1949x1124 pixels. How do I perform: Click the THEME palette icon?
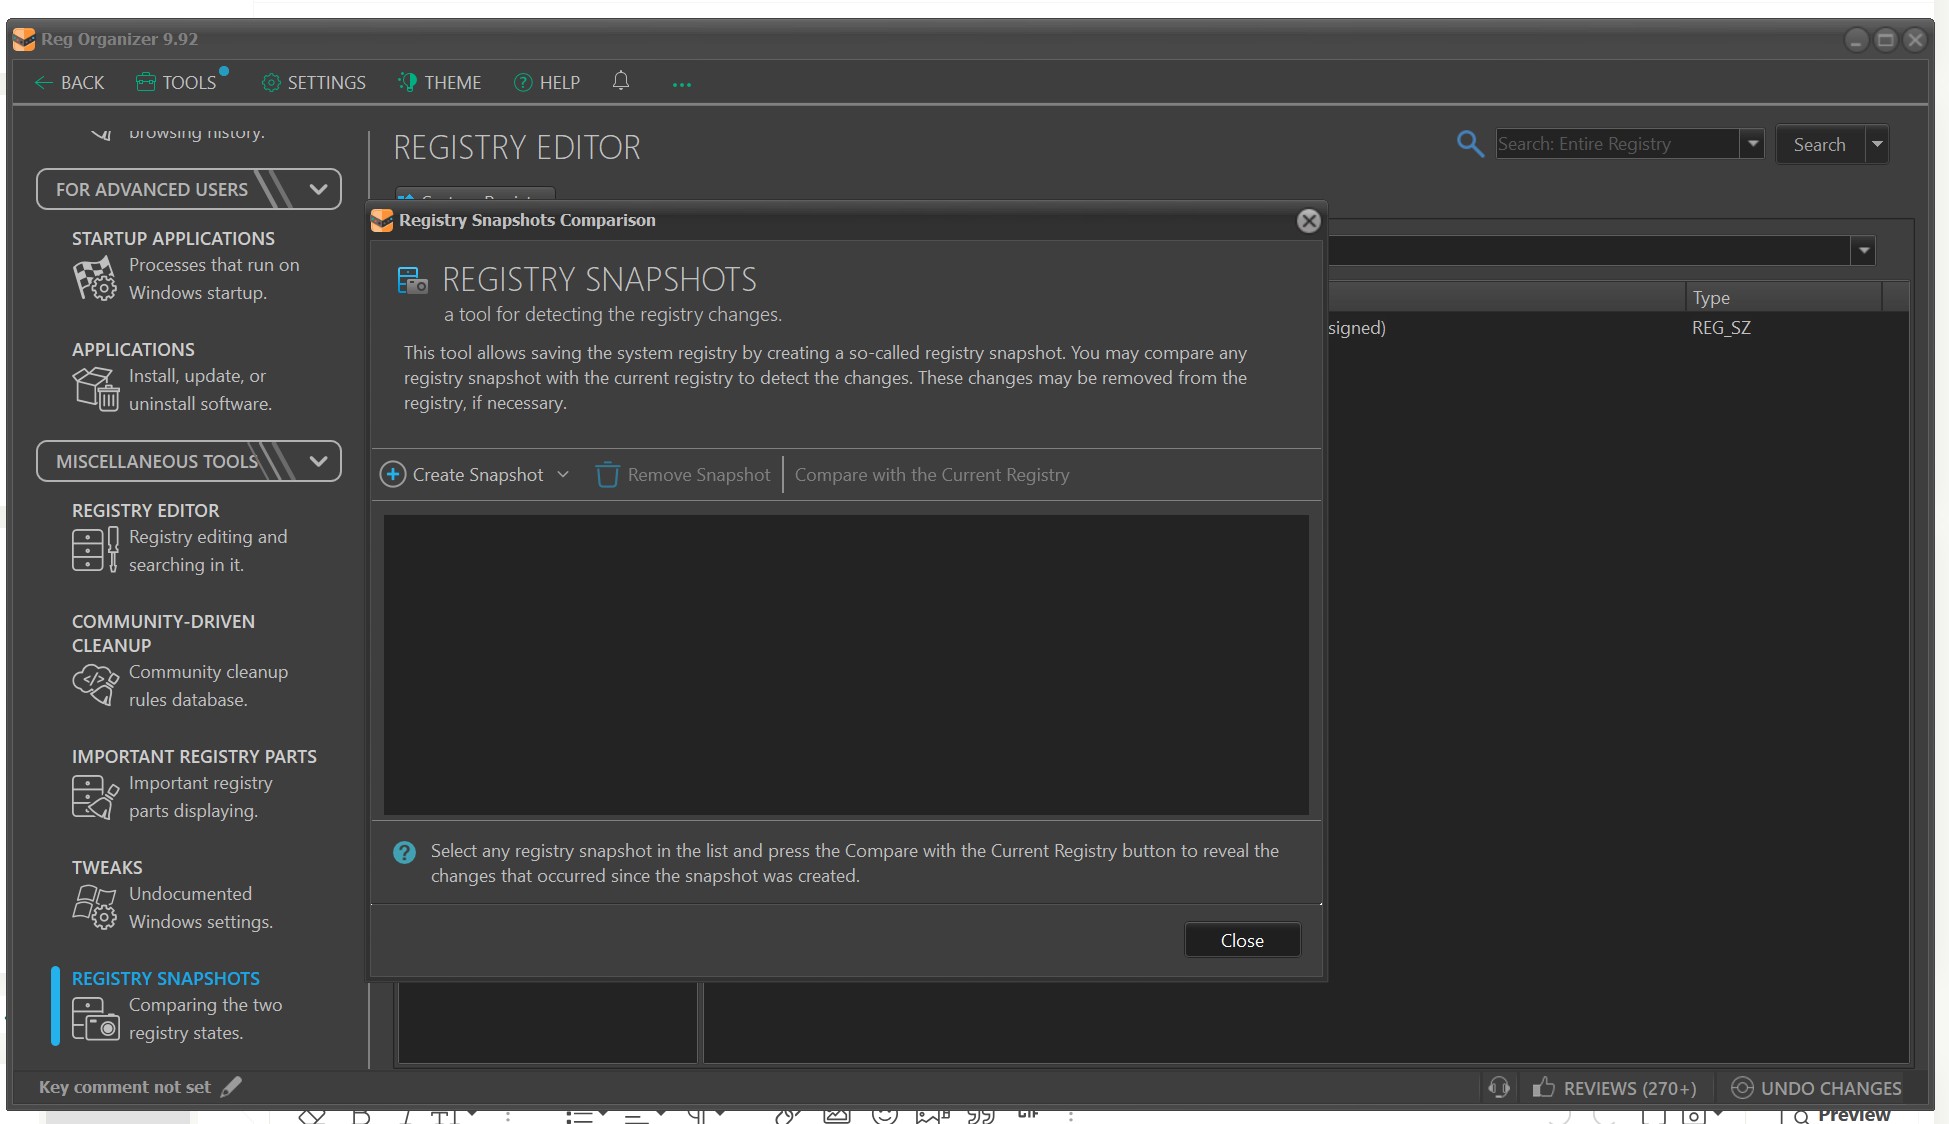[x=407, y=82]
